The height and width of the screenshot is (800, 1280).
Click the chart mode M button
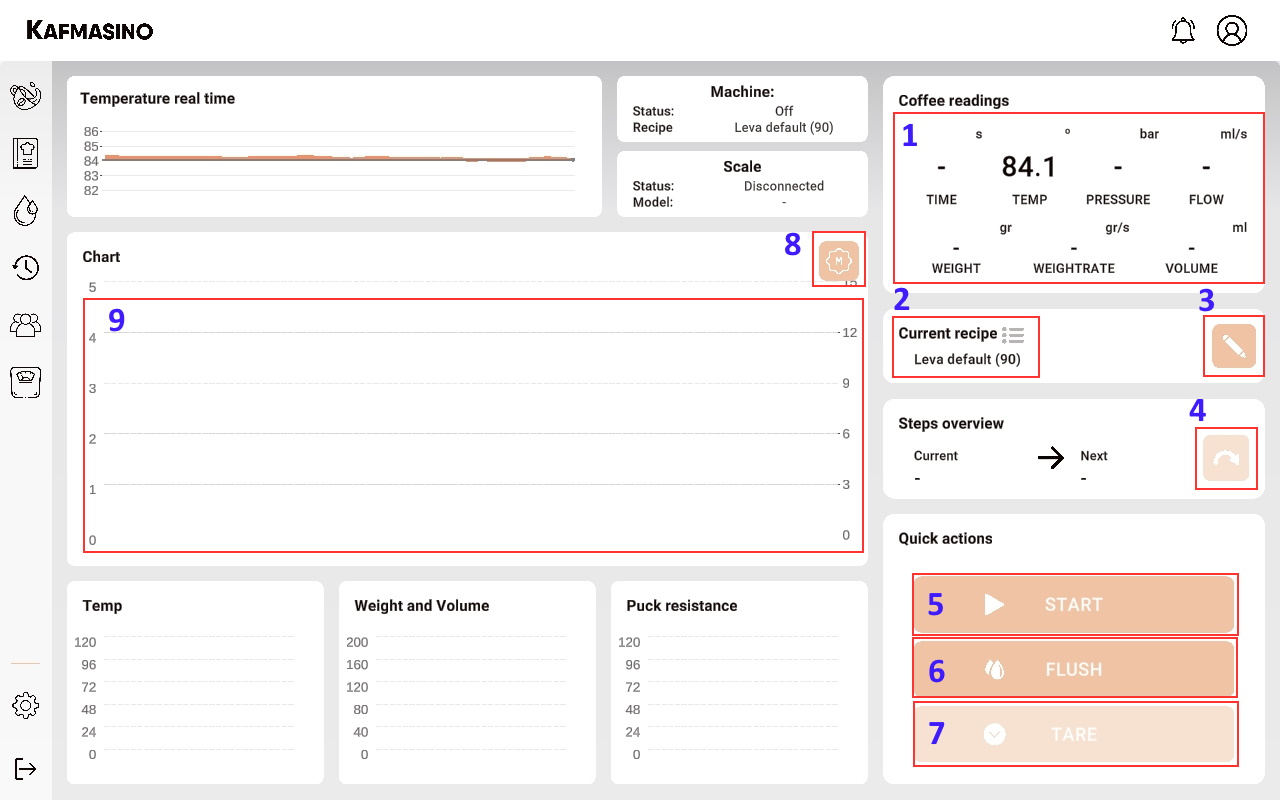839,260
